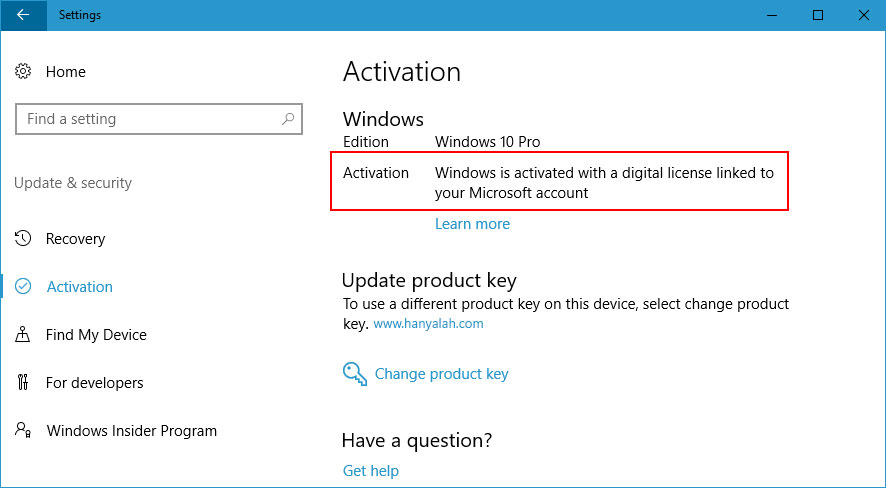Switch to the Find My Device section
The image size is (886, 488).
[x=96, y=335]
